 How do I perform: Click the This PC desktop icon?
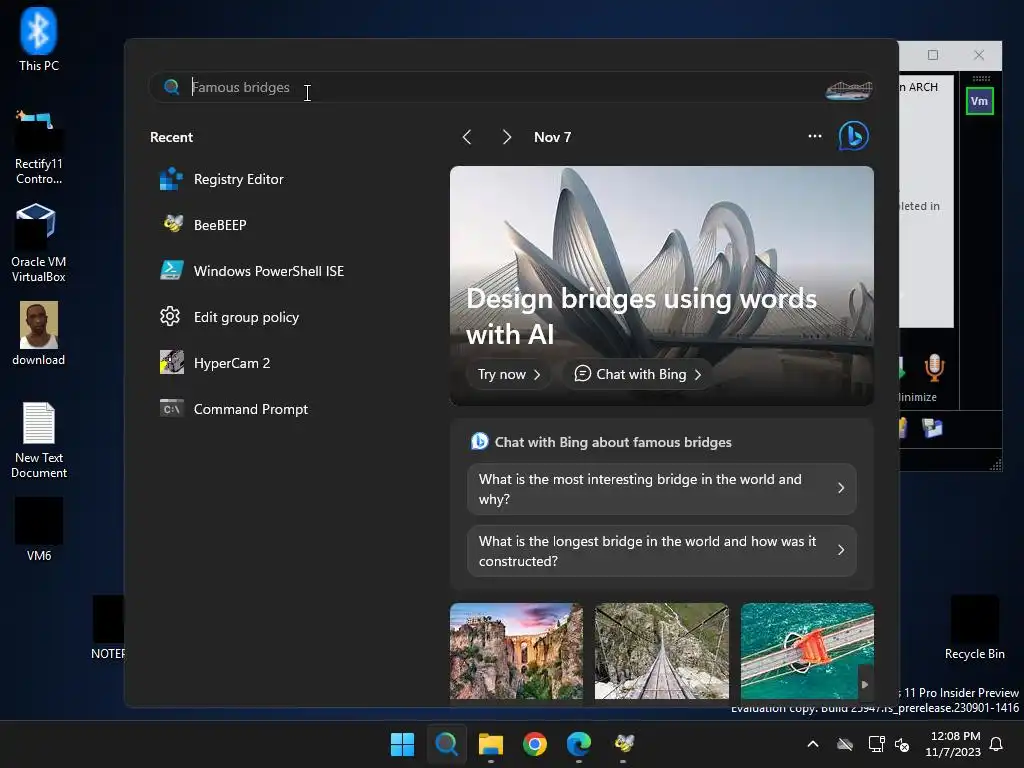tap(39, 39)
